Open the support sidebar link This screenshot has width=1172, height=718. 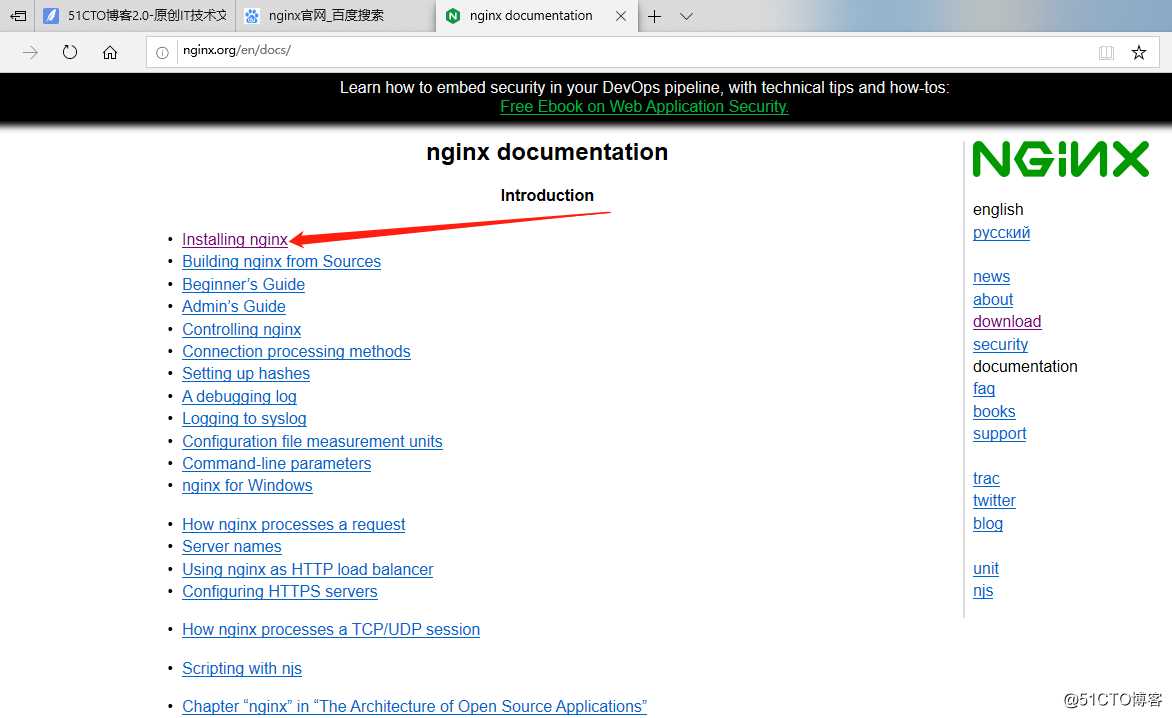pyautogui.click(x=999, y=433)
